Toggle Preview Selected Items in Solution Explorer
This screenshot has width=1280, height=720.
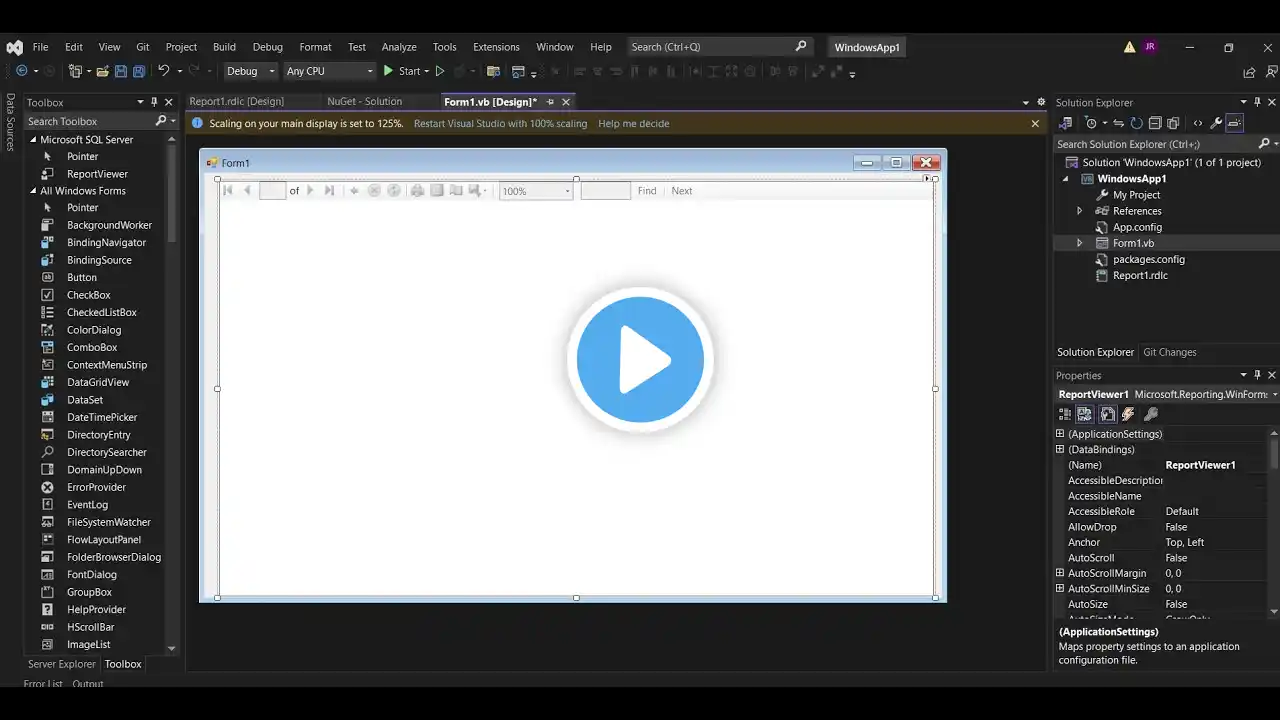(1235, 123)
